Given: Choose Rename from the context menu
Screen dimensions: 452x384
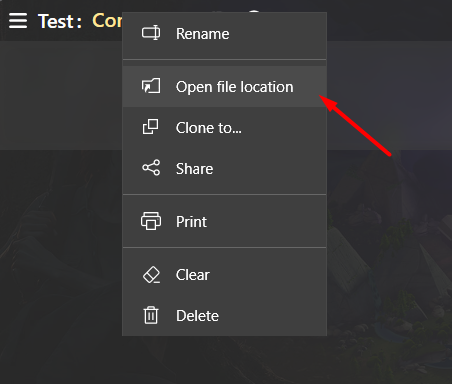Looking at the screenshot, I should (x=224, y=34).
